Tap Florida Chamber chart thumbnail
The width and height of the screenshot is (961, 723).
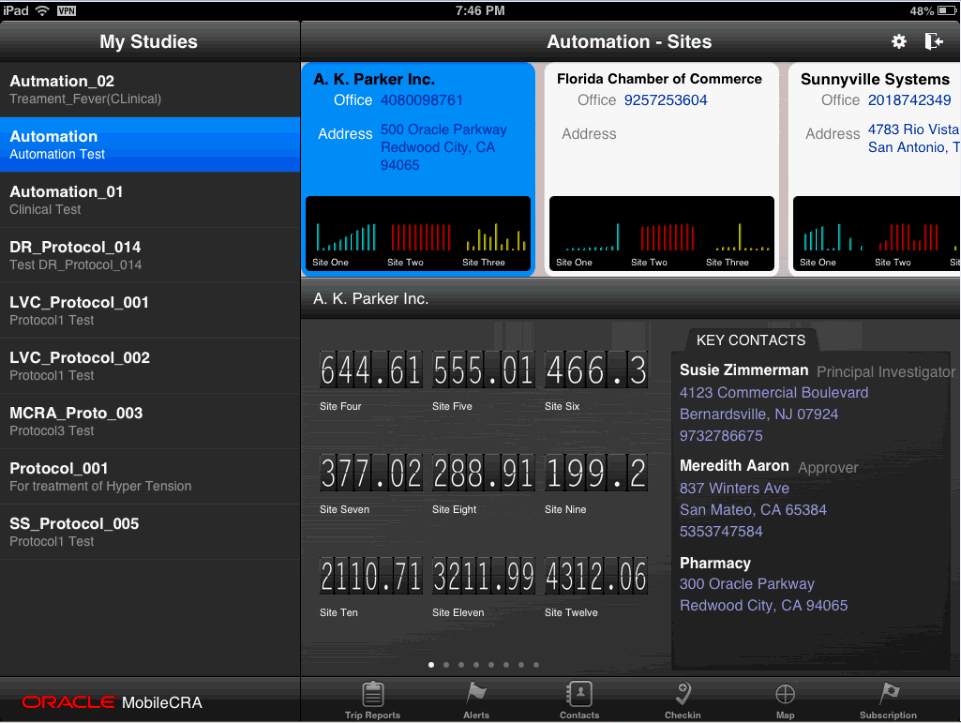click(661, 233)
